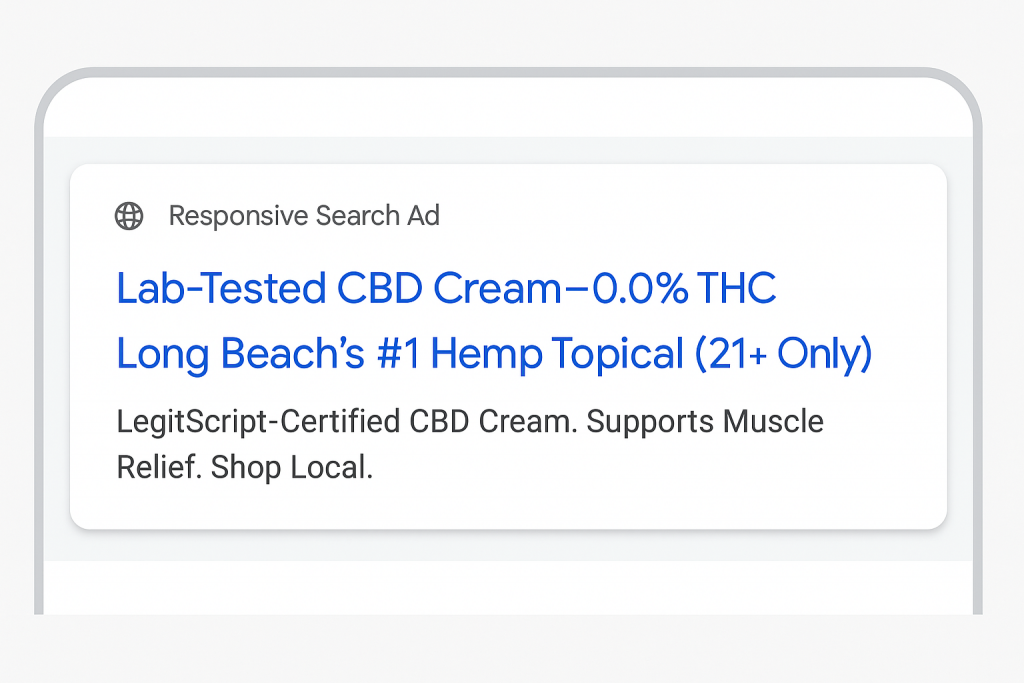1024x683 pixels.
Task: Click '0.0% THC' in the first headline
Action: coord(684,288)
